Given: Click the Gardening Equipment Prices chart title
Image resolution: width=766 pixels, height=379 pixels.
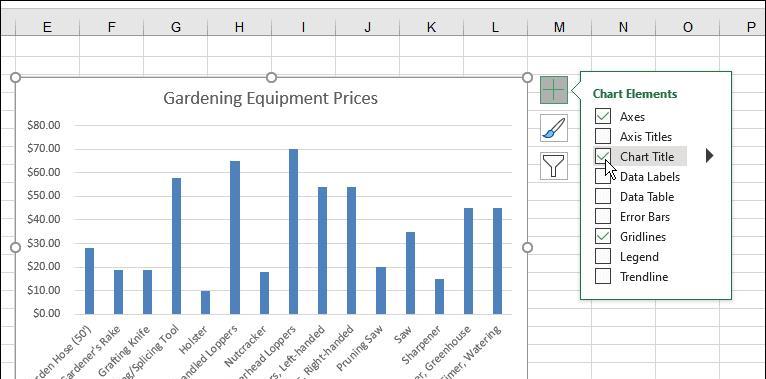Looking at the screenshot, I should pos(270,98).
